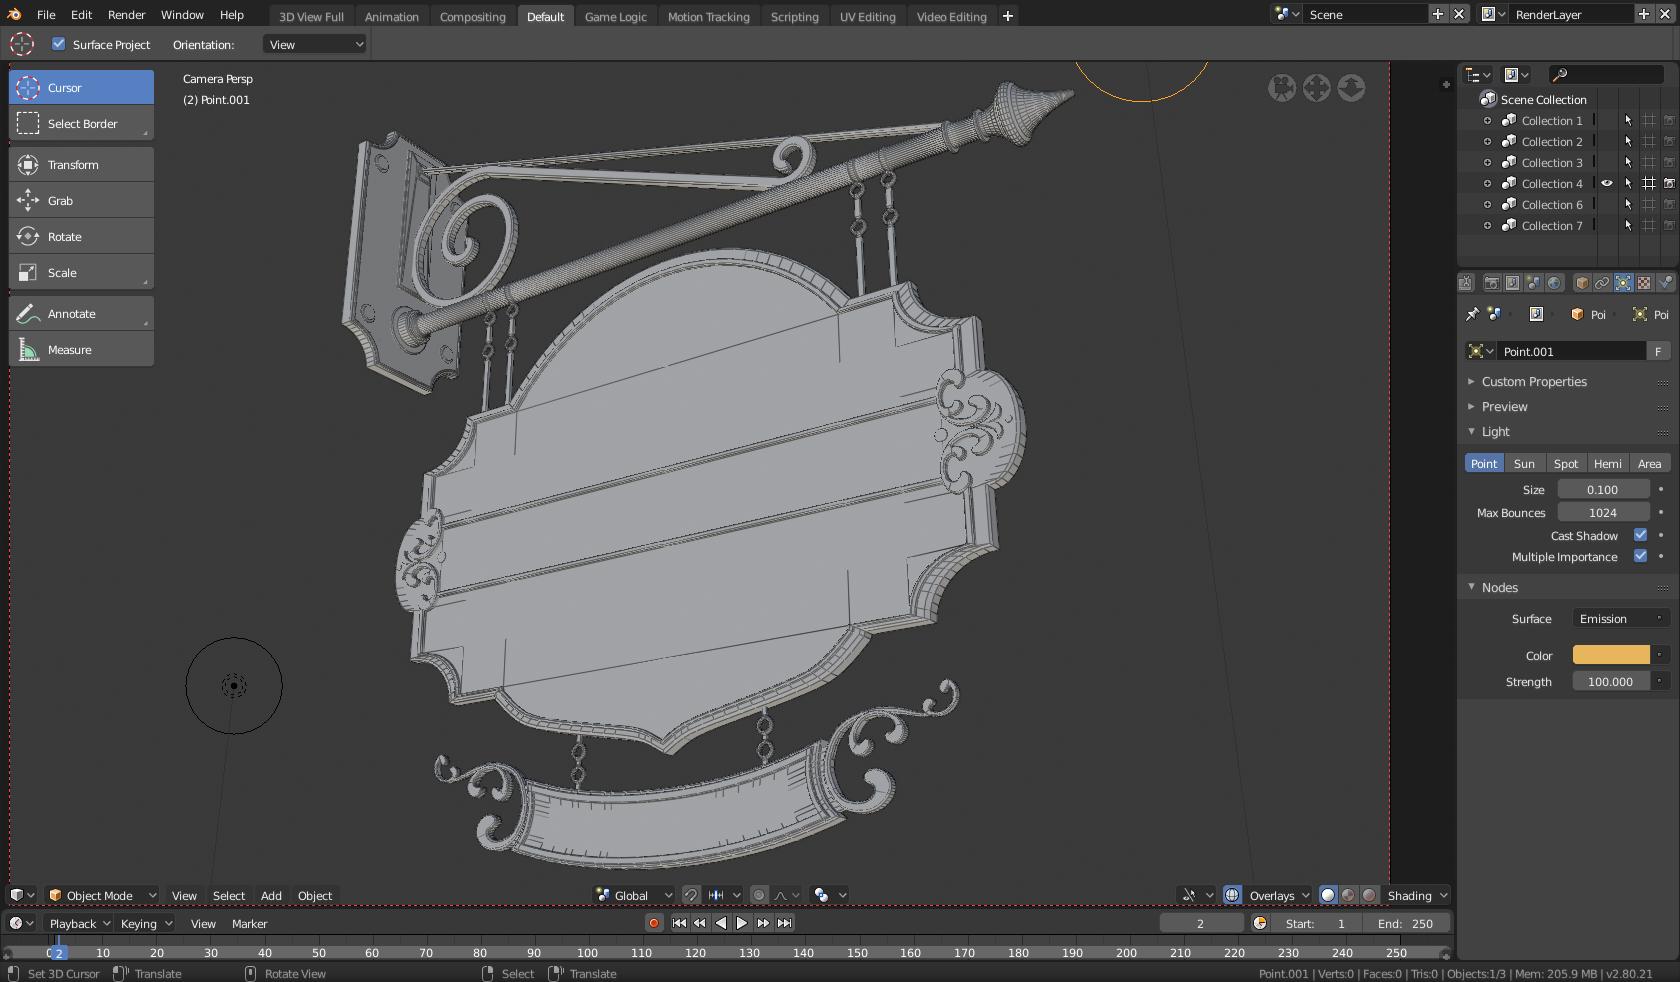This screenshot has height=982, width=1680.
Task: Open the File menu
Action: (x=46, y=15)
